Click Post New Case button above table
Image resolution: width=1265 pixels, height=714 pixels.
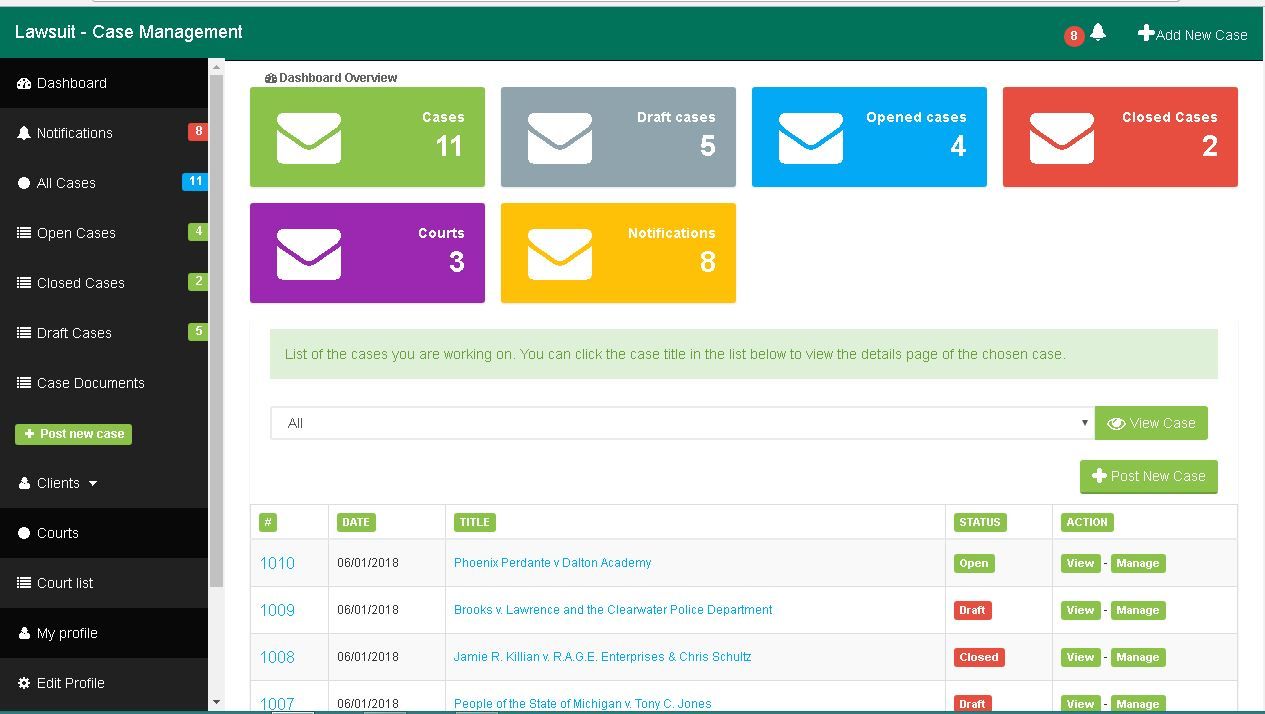coord(1148,476)
